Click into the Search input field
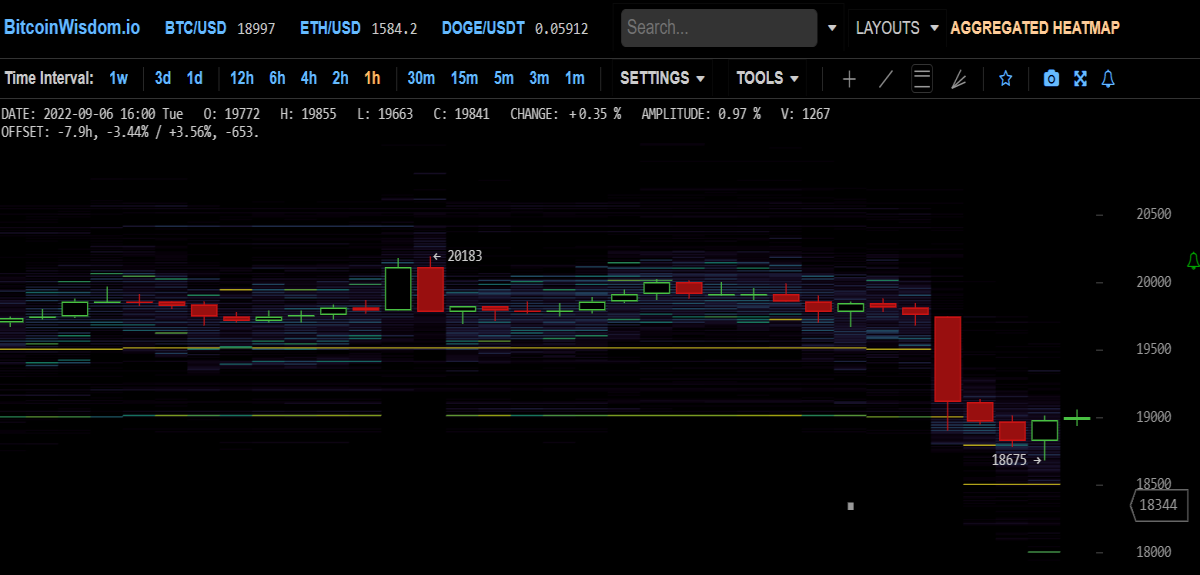The height and width of the screenshot is (575, 1200). [719, 28]
